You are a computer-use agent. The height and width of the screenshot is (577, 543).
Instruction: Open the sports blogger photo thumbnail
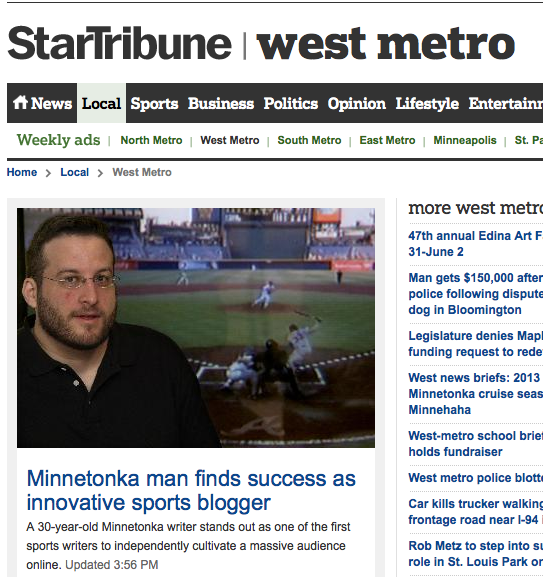pos(196,328)
